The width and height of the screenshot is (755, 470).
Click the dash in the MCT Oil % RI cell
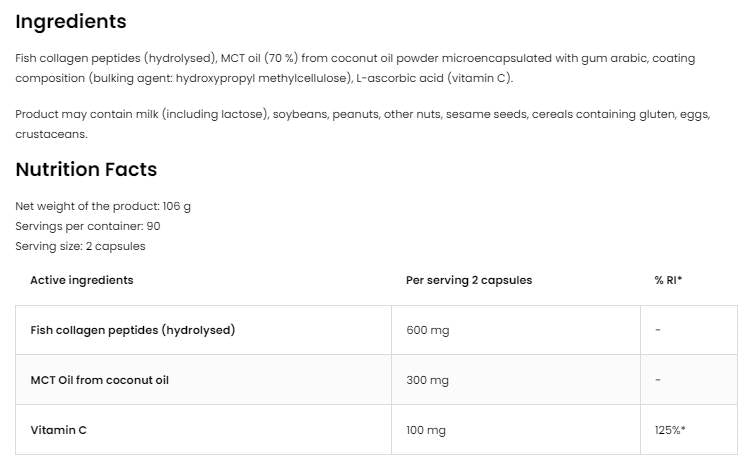(x=658, y=380)
